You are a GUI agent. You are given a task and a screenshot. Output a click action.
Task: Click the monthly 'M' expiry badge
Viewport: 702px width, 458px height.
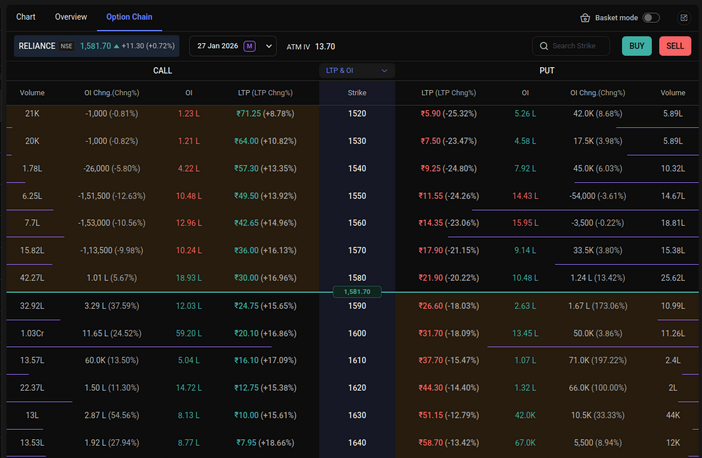click(x=249, y=46)
